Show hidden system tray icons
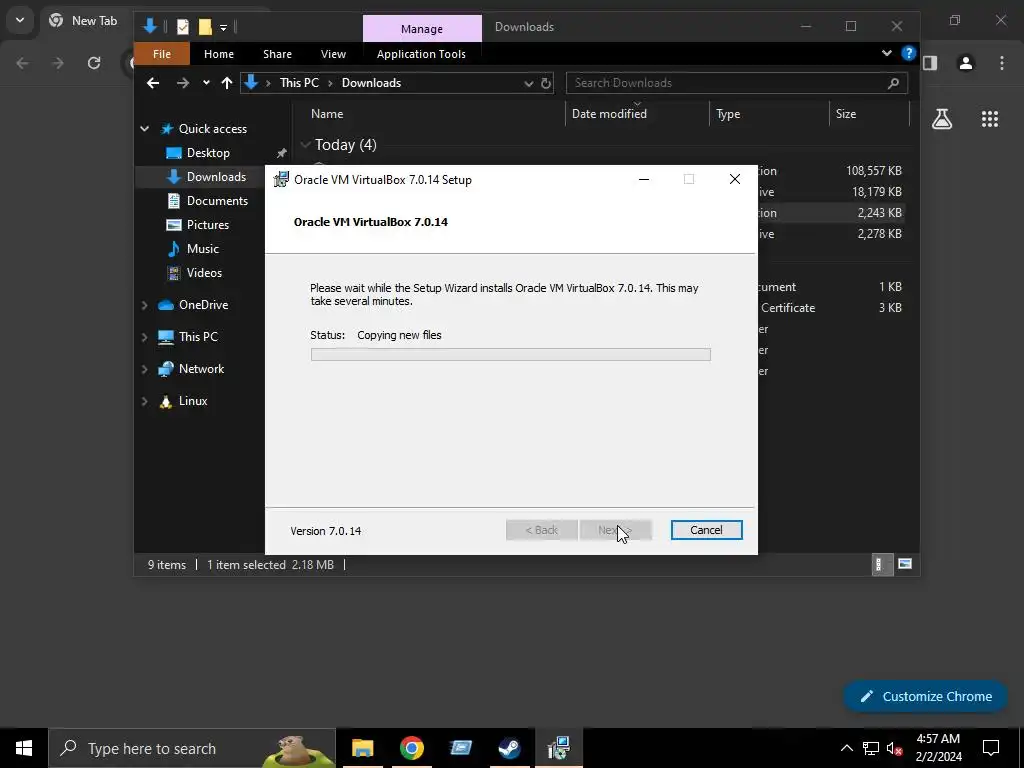The width and height of the screenshot is (1024, 768). pos(846,748)
